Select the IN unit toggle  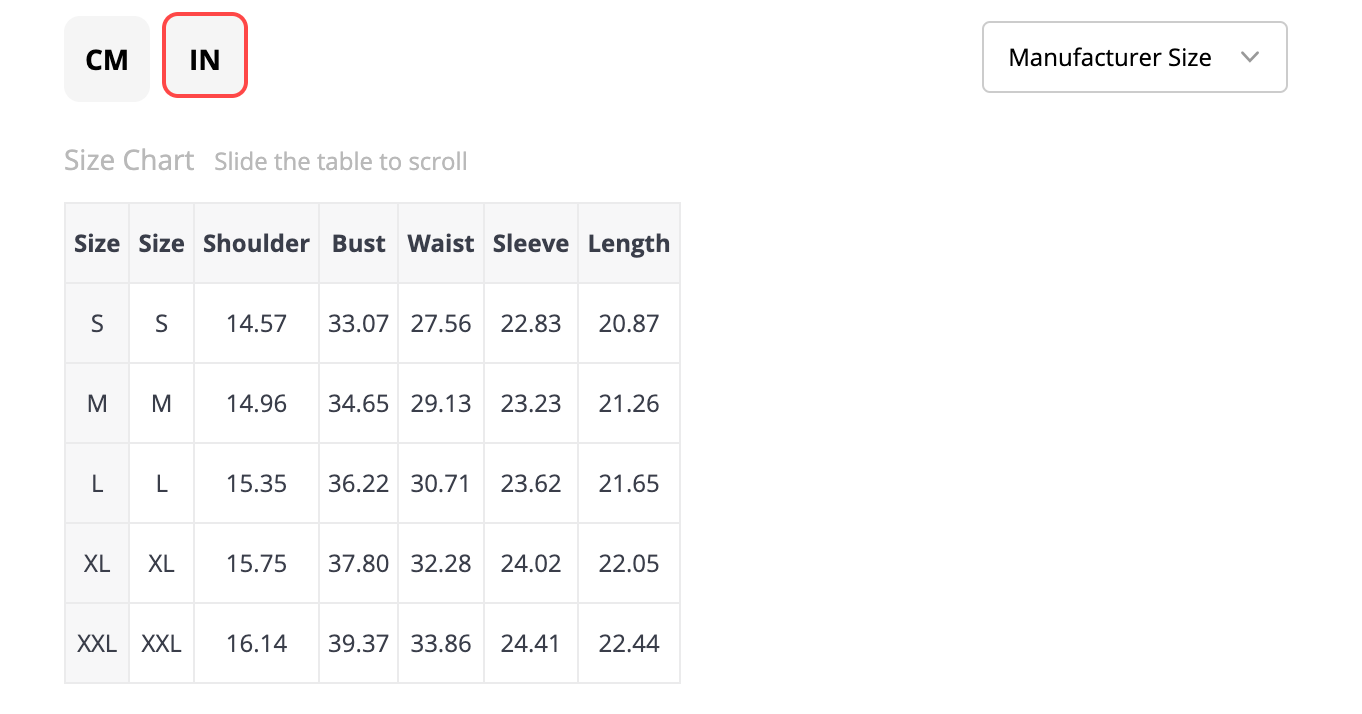pyautogui.click(x=205, y=59)
